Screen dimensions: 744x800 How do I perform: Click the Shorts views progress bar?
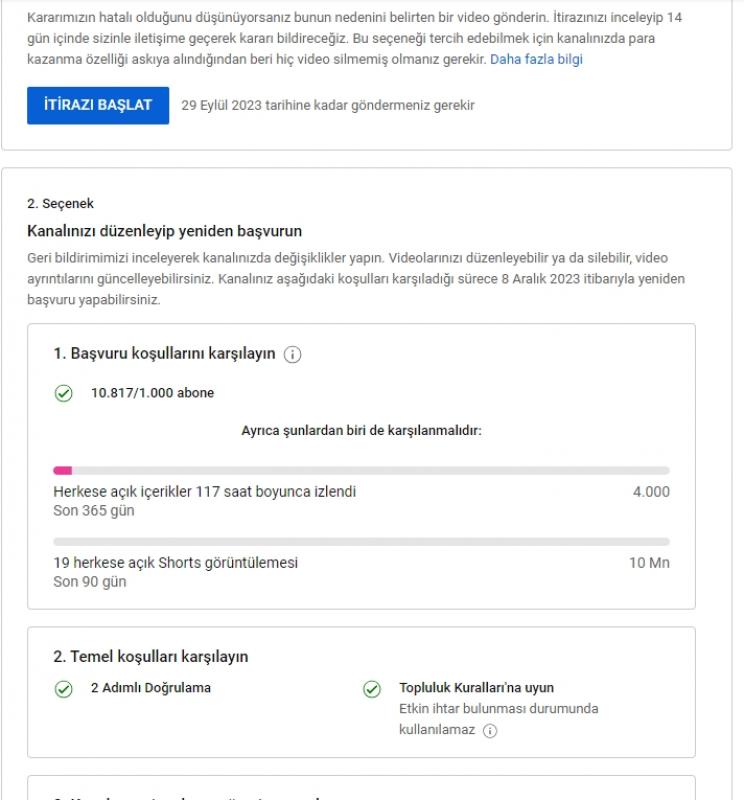(x=361, y=541)
